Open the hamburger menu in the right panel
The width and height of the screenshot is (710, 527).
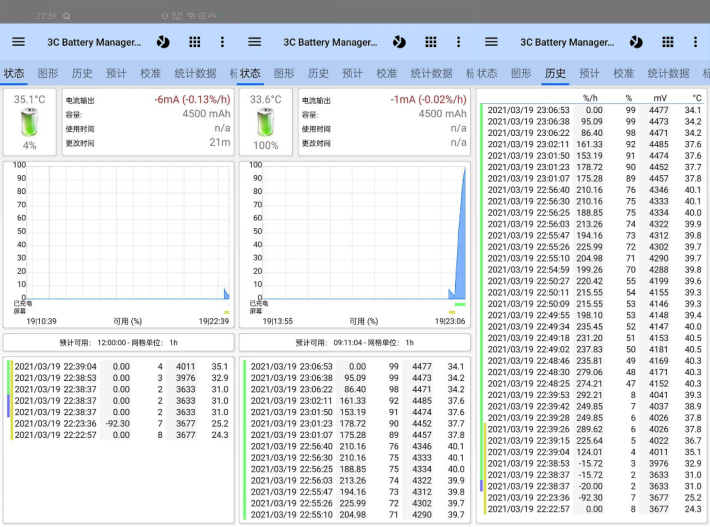(490, 42)
